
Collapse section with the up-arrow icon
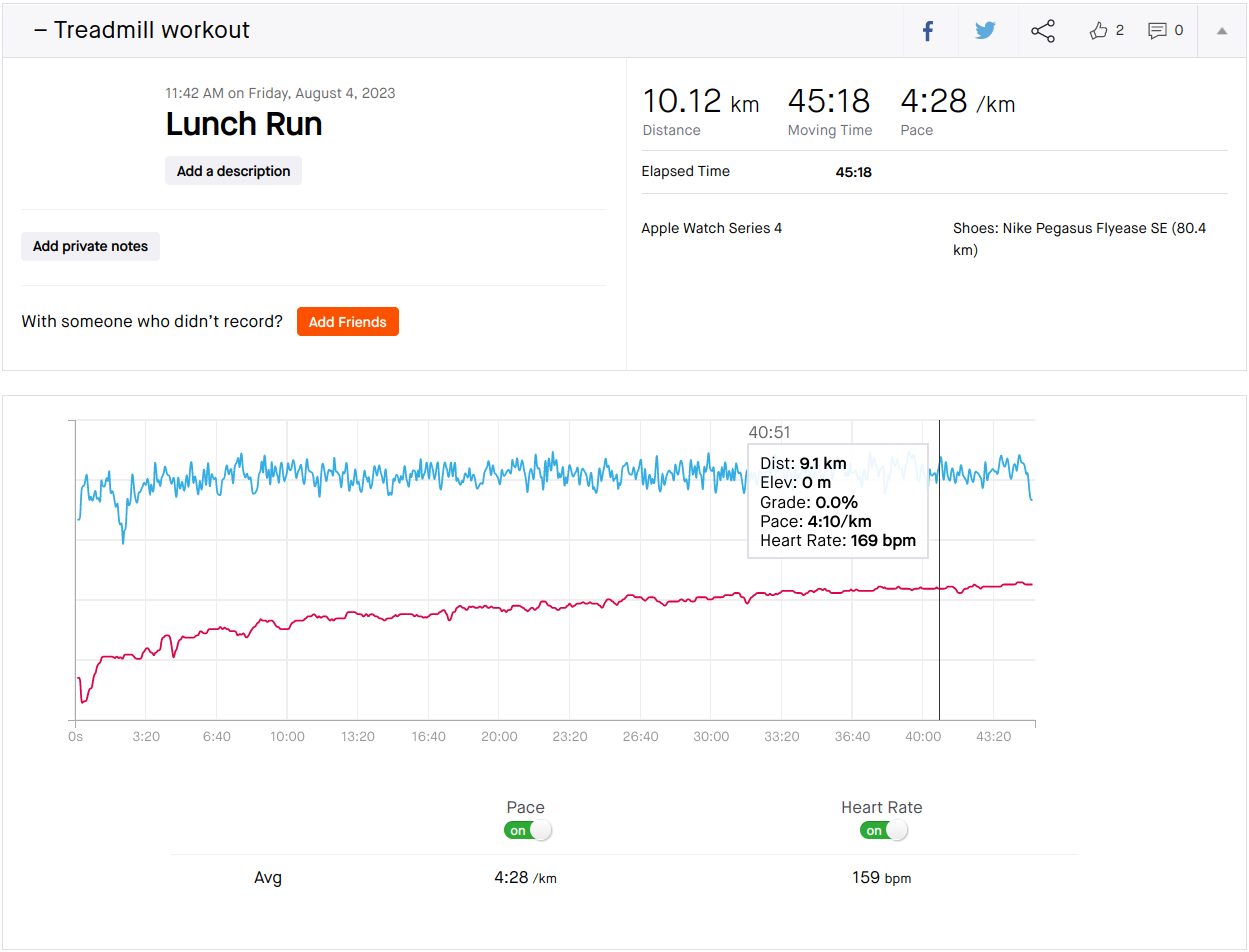(1221, 31)
